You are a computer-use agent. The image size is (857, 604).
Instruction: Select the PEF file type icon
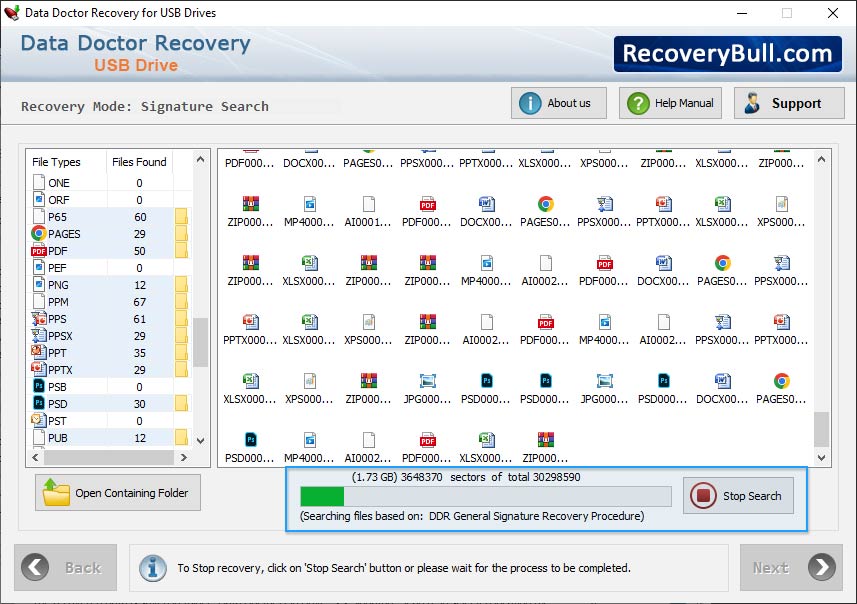39,268
